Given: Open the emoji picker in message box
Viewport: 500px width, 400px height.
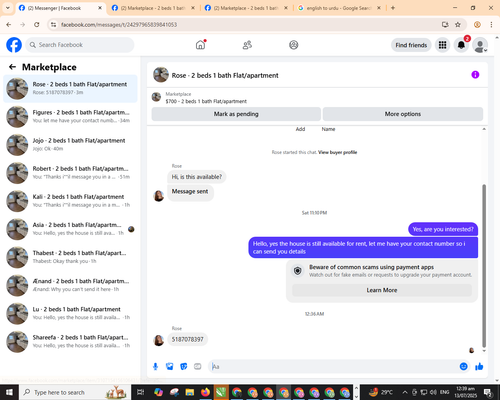Looking at the screenshot, I should point(463,367).
